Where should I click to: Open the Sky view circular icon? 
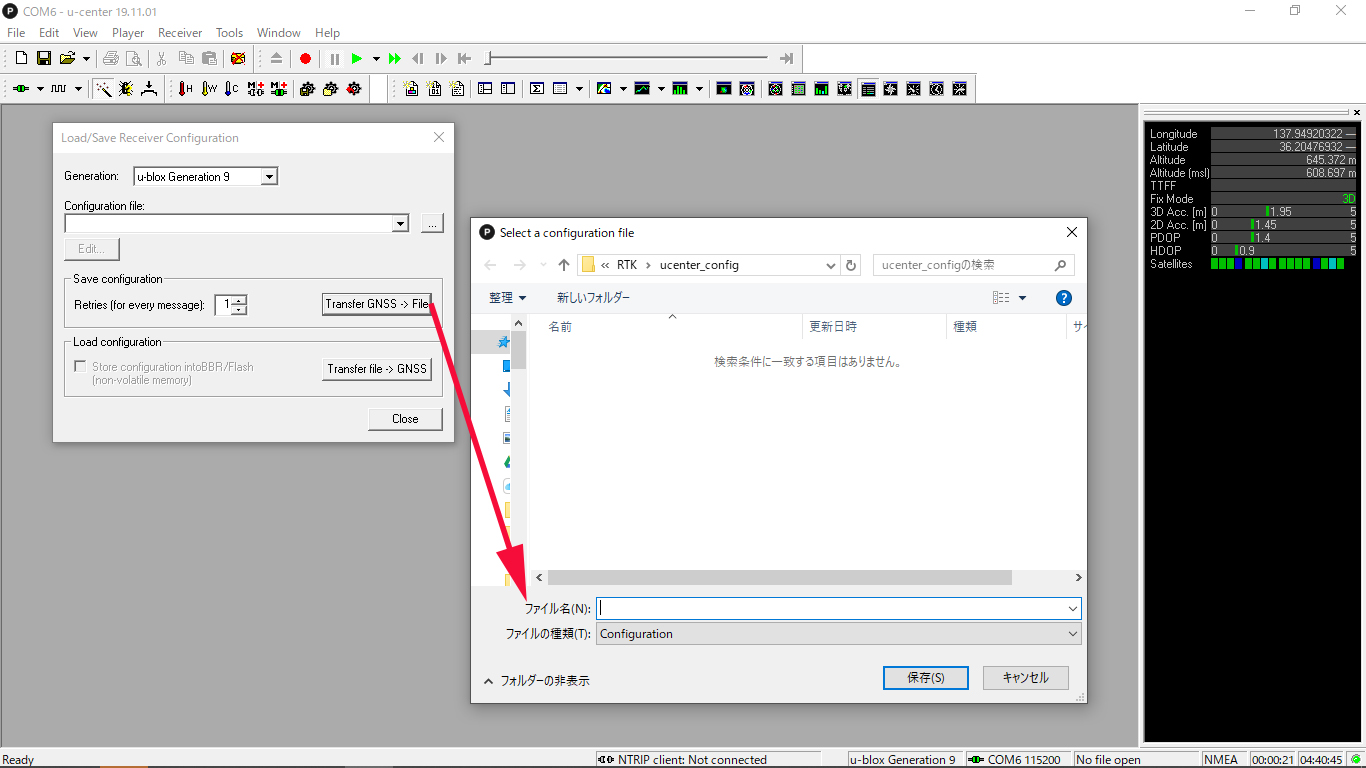point(747,89)
